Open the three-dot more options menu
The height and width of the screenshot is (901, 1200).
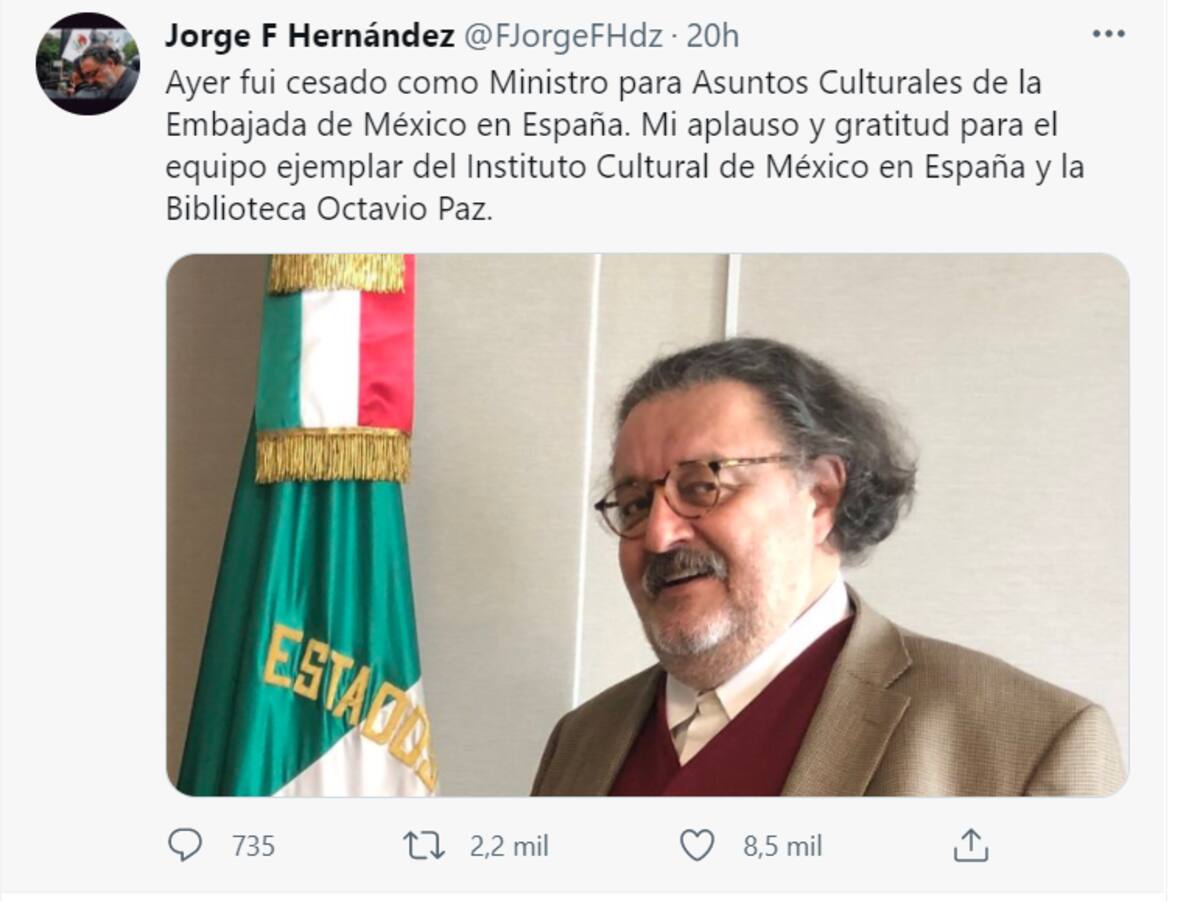(1109, 34)
